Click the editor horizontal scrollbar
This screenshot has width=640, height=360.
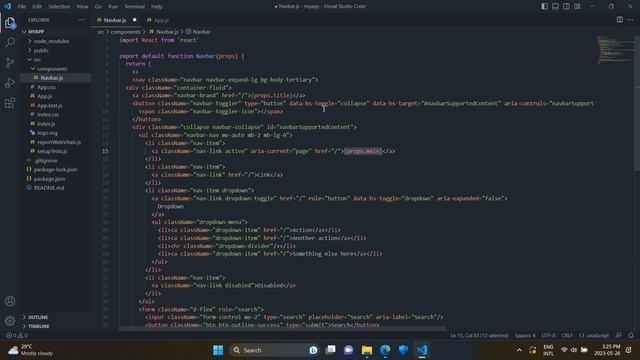[x=282, y=328]
